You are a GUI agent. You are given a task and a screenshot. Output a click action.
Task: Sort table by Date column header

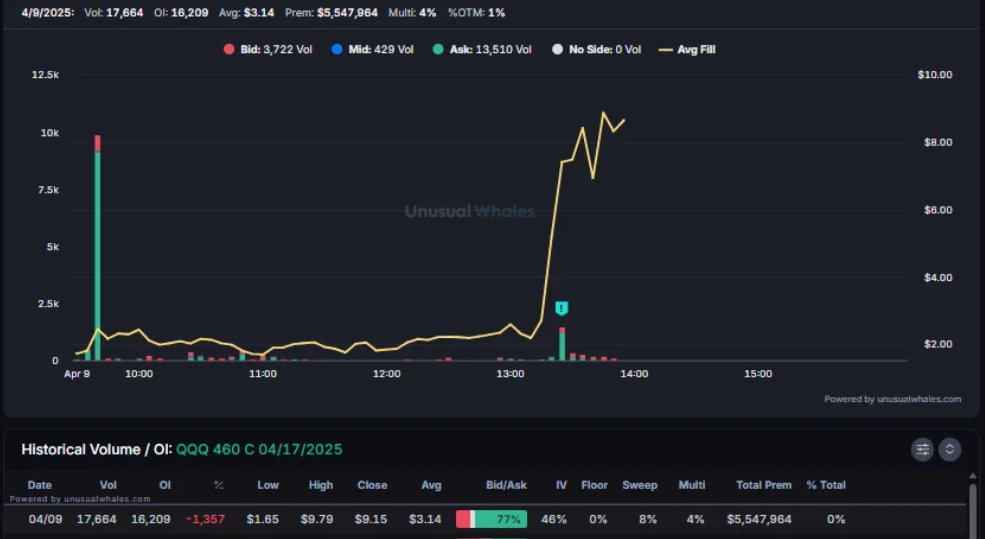click(40, 485)
